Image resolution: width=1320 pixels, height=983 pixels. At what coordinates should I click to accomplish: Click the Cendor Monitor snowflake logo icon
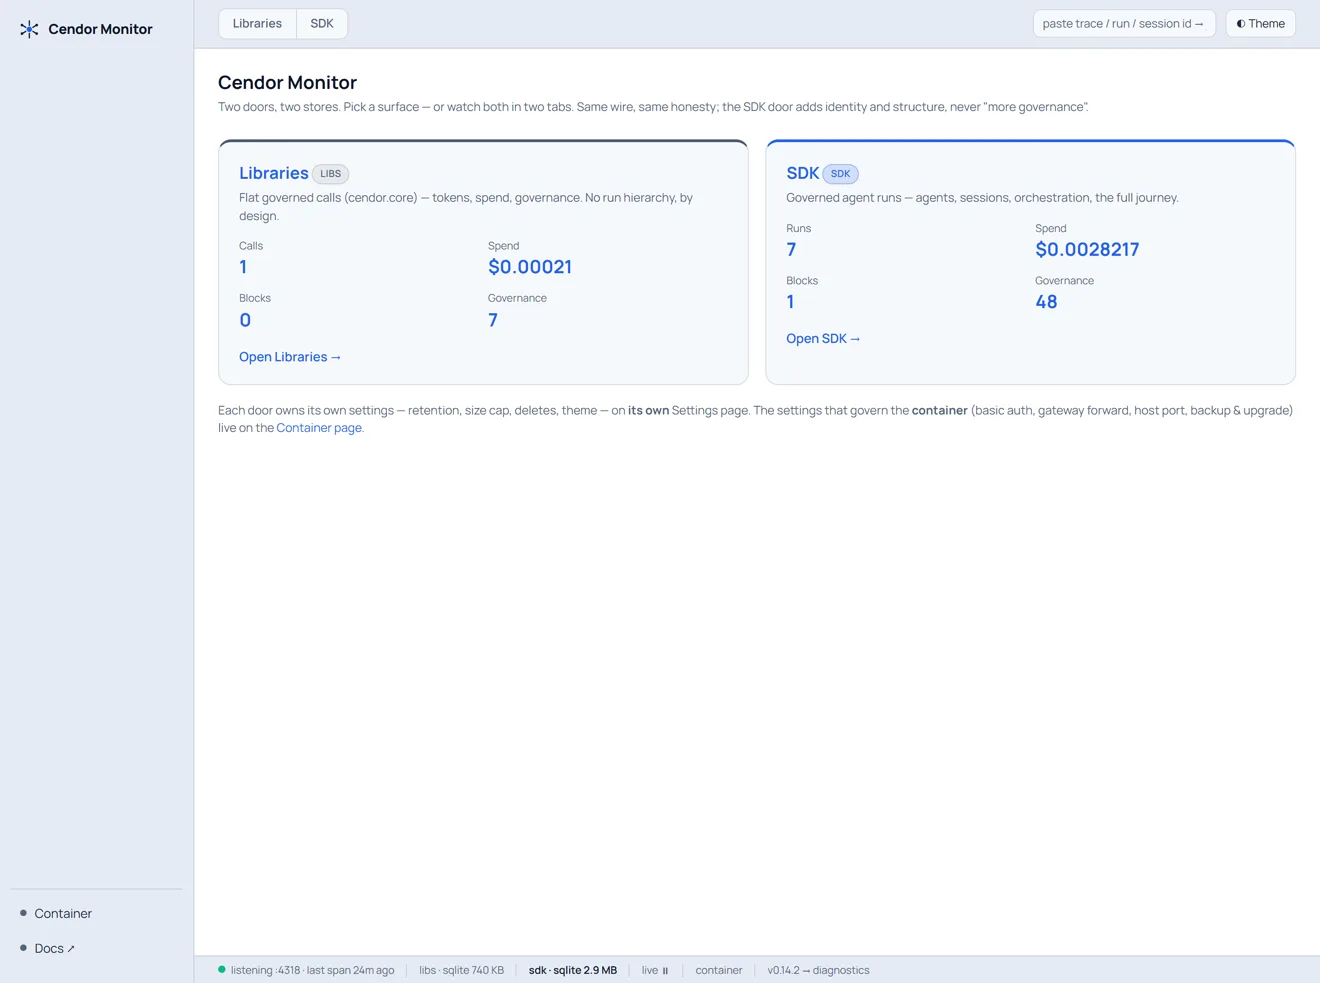tap(29, 29)
